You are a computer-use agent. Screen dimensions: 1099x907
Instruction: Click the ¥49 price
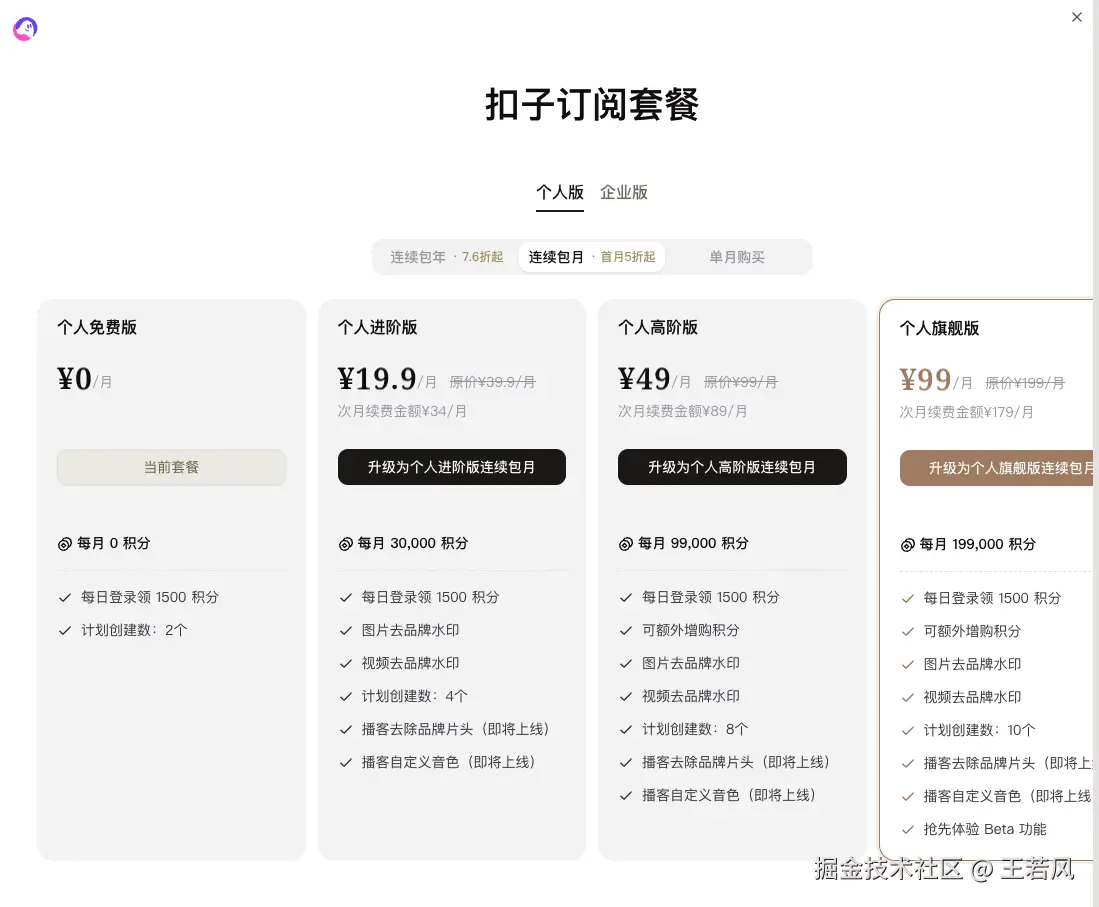[644, 379]
